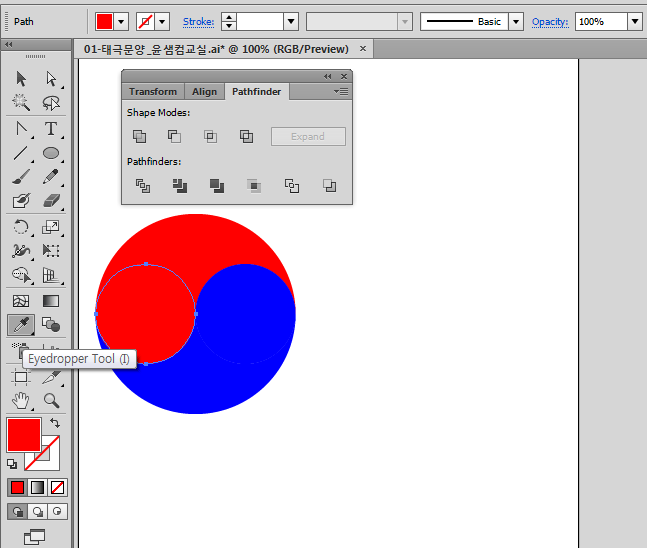This screenshot has height=548, width=647.
Task: Reset to default fill and stroke
Action: [x=12, y=464]
